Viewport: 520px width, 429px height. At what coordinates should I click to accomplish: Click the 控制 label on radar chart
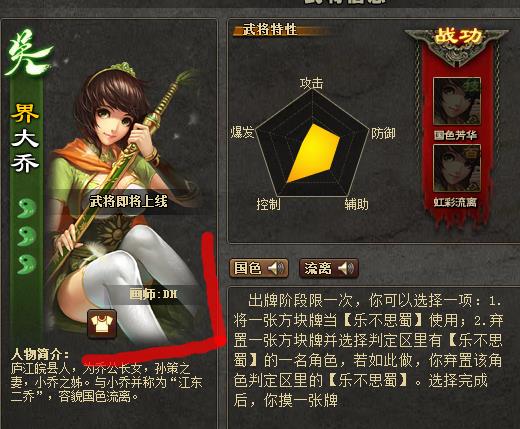pyautogui.click(x=269, y=204)
